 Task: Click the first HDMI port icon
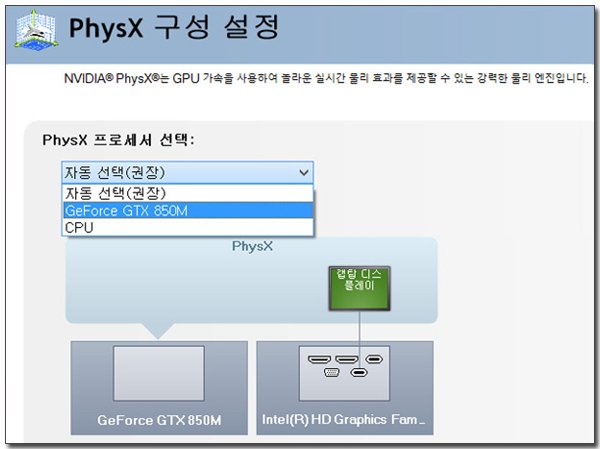(x=320, y=359)
